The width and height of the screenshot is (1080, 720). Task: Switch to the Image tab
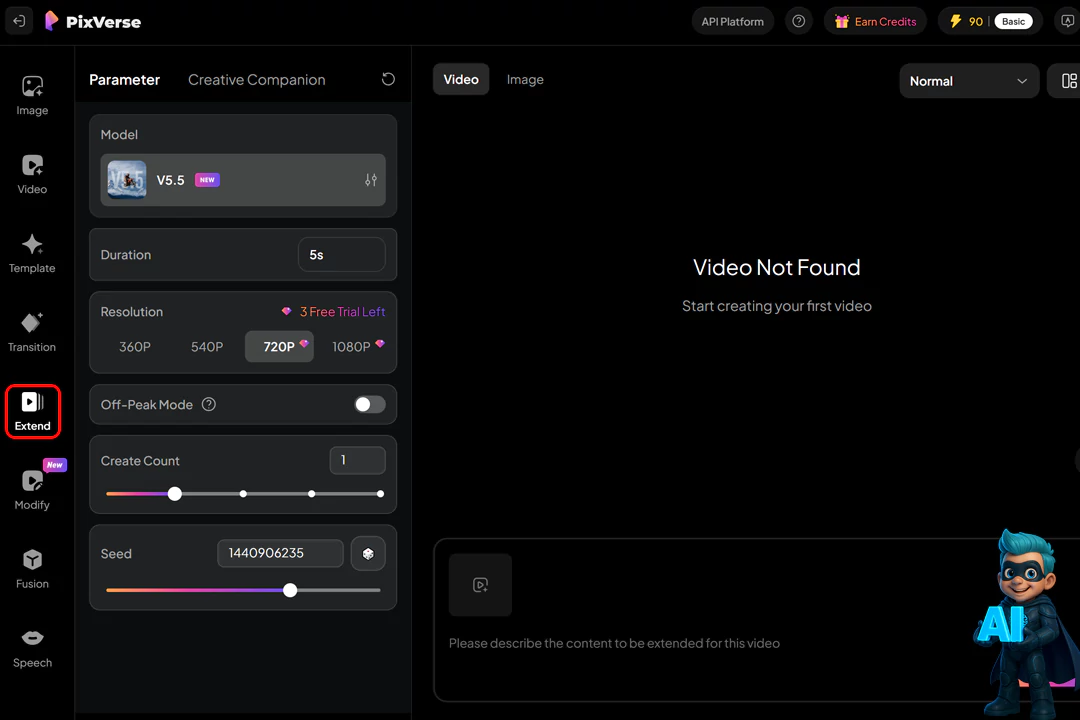pyautogui.click(x=525, y=80)
